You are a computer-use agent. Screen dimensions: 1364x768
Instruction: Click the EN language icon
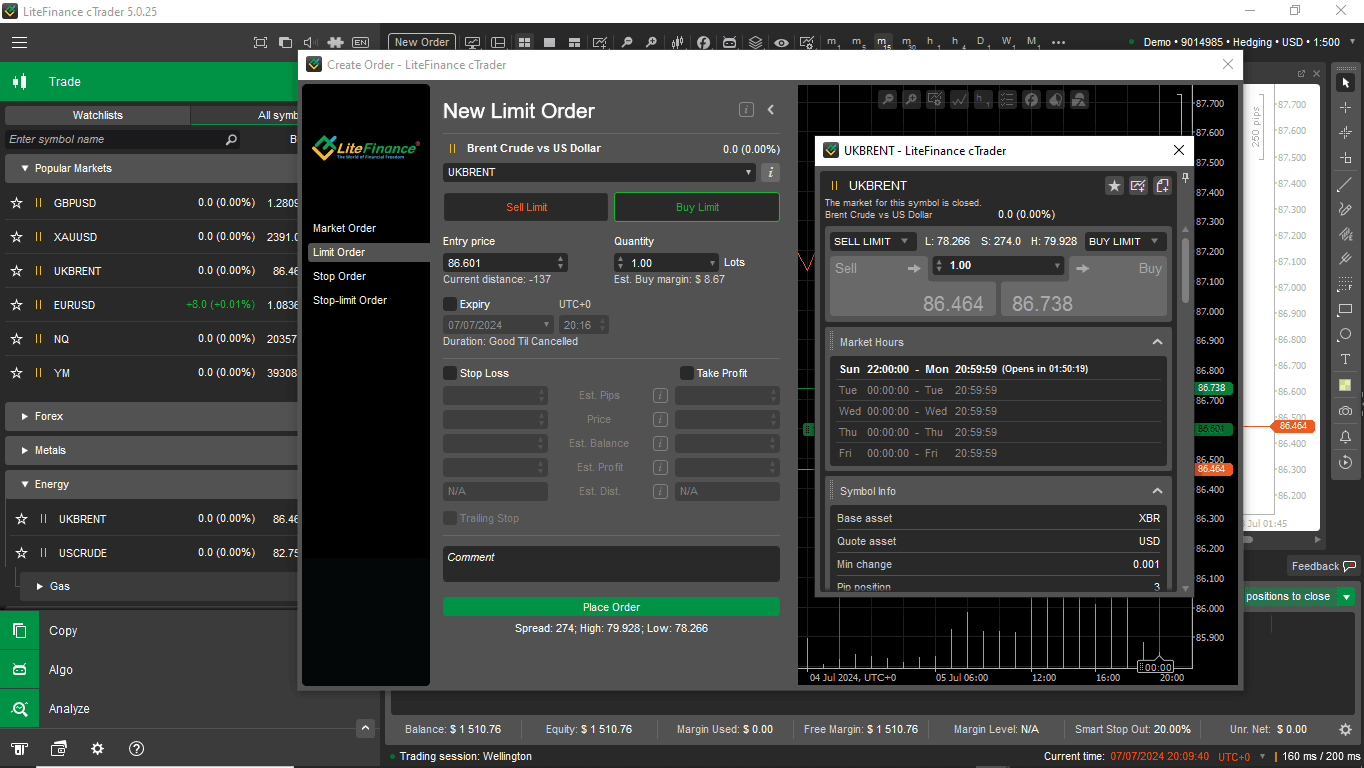[360, 43]
